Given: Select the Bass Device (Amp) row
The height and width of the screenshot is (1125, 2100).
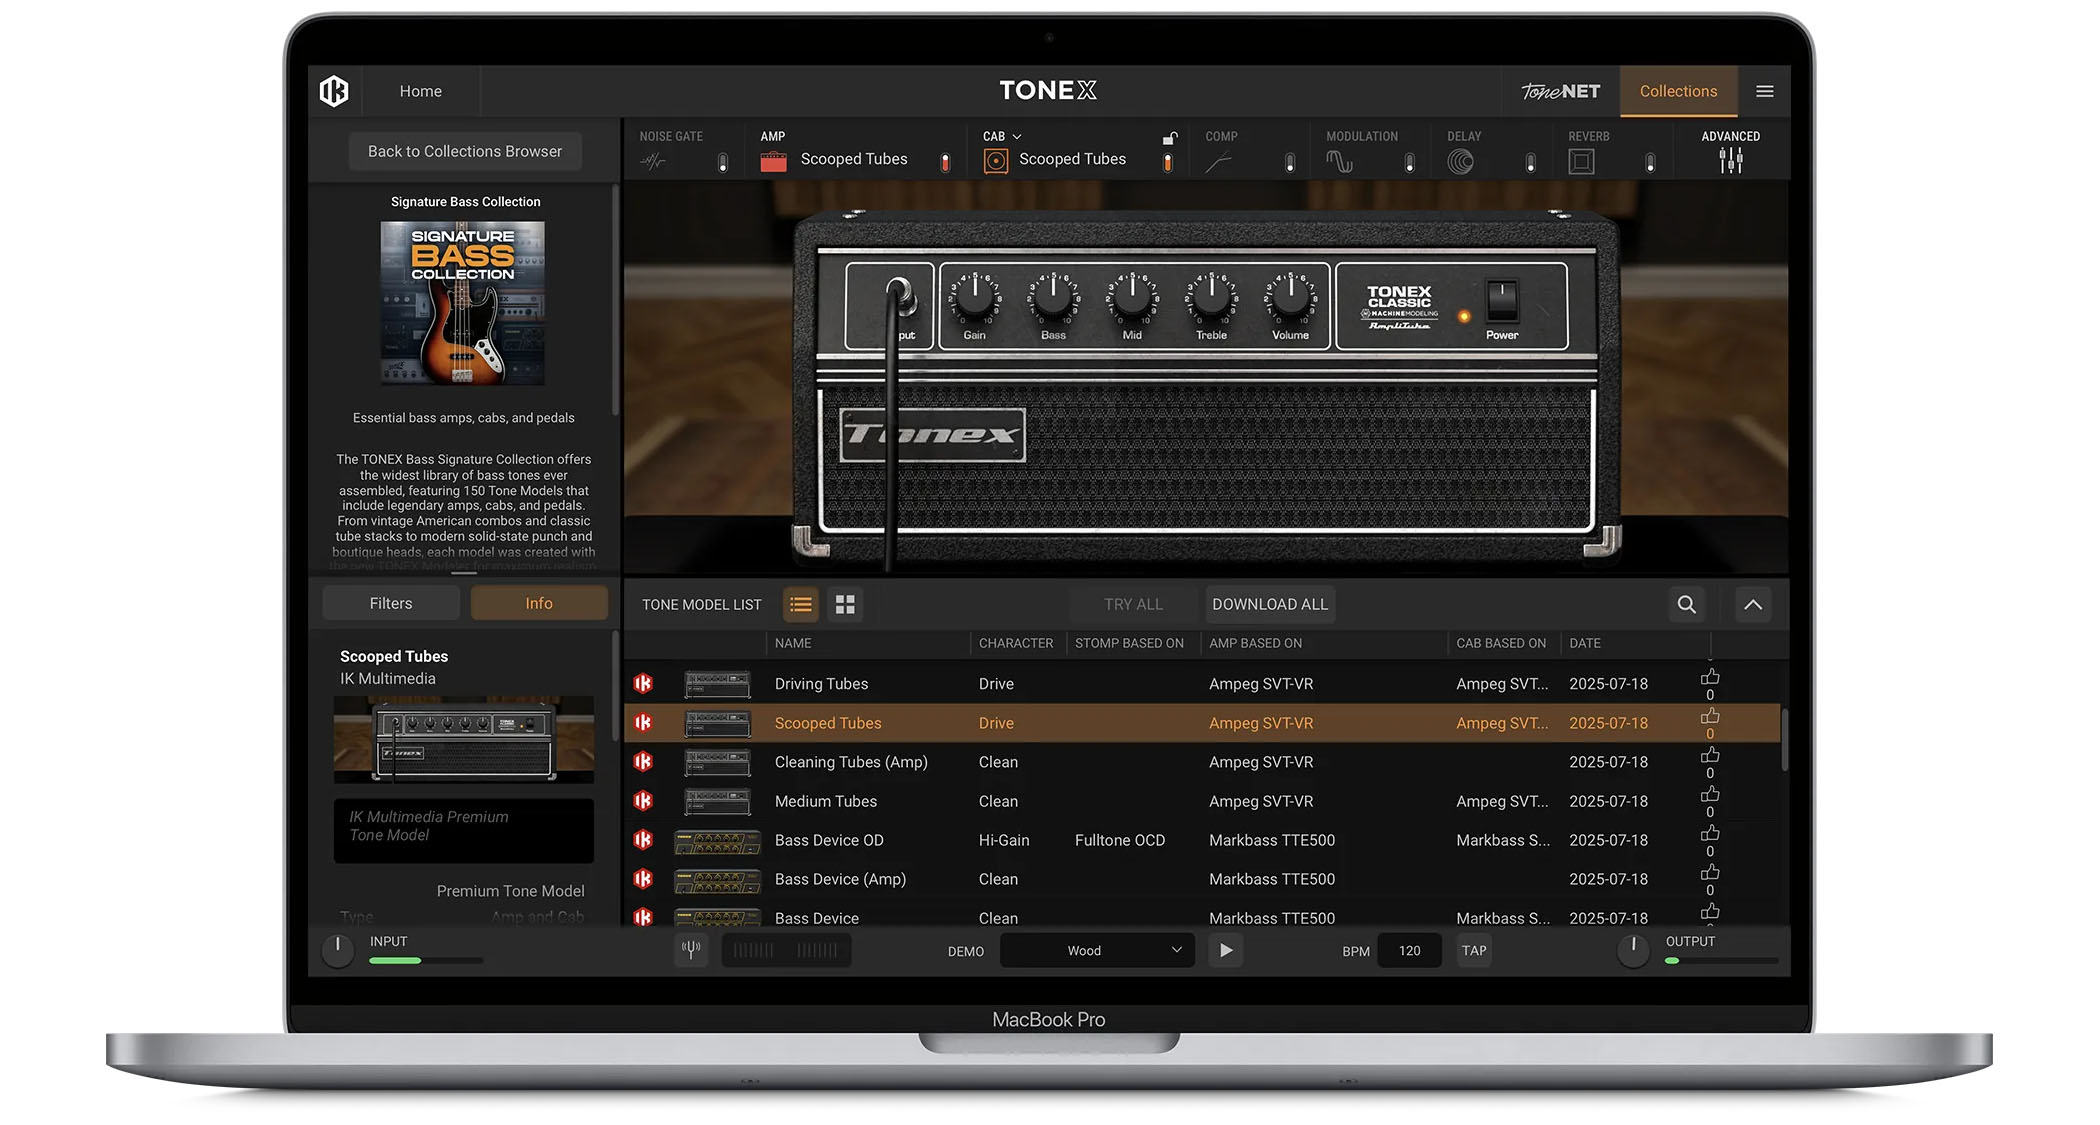Looking at the screenshot, I should coord(1202,879).
